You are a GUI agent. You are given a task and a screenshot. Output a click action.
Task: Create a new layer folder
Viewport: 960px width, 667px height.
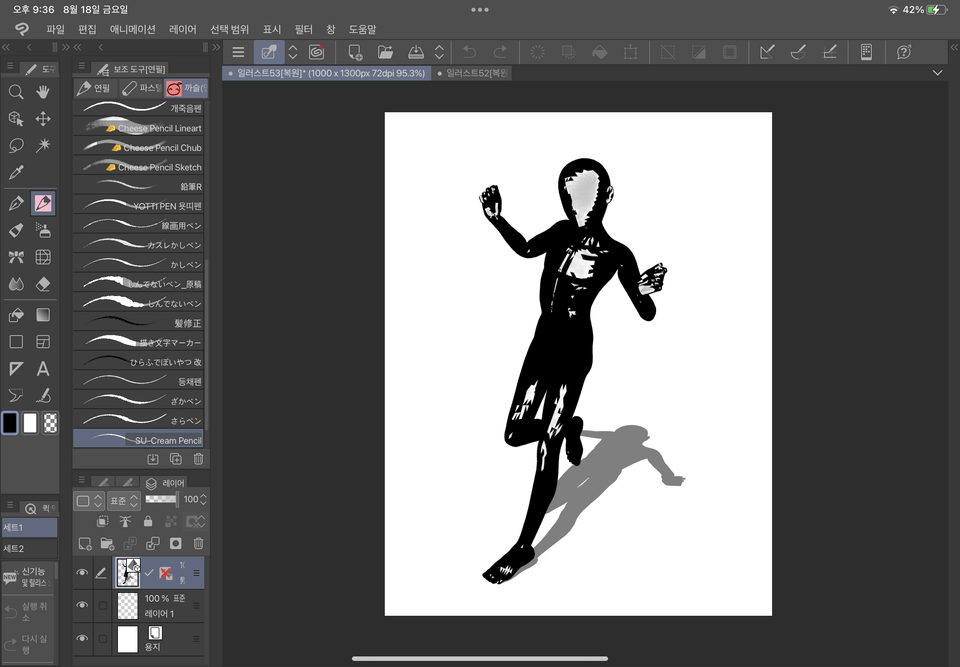pos(107,544)
